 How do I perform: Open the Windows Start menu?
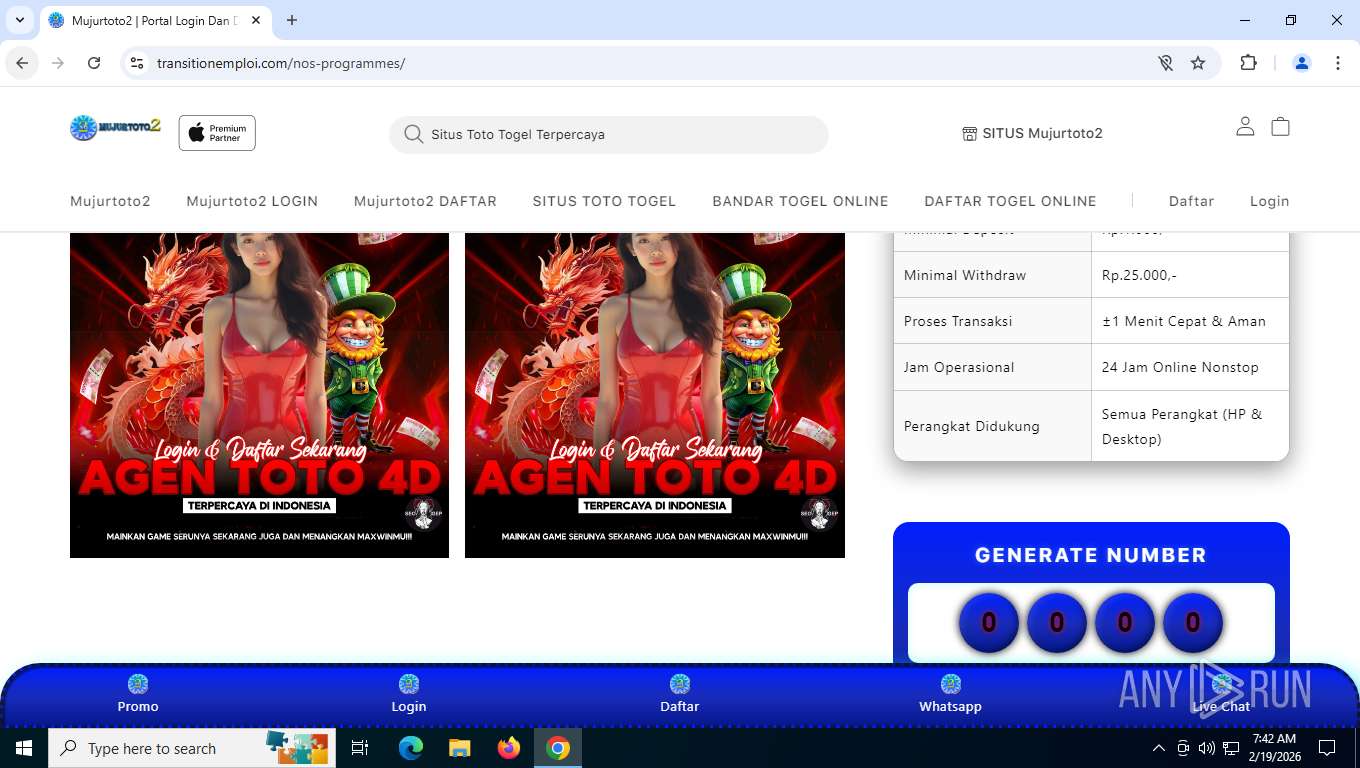tap(24, 748)
